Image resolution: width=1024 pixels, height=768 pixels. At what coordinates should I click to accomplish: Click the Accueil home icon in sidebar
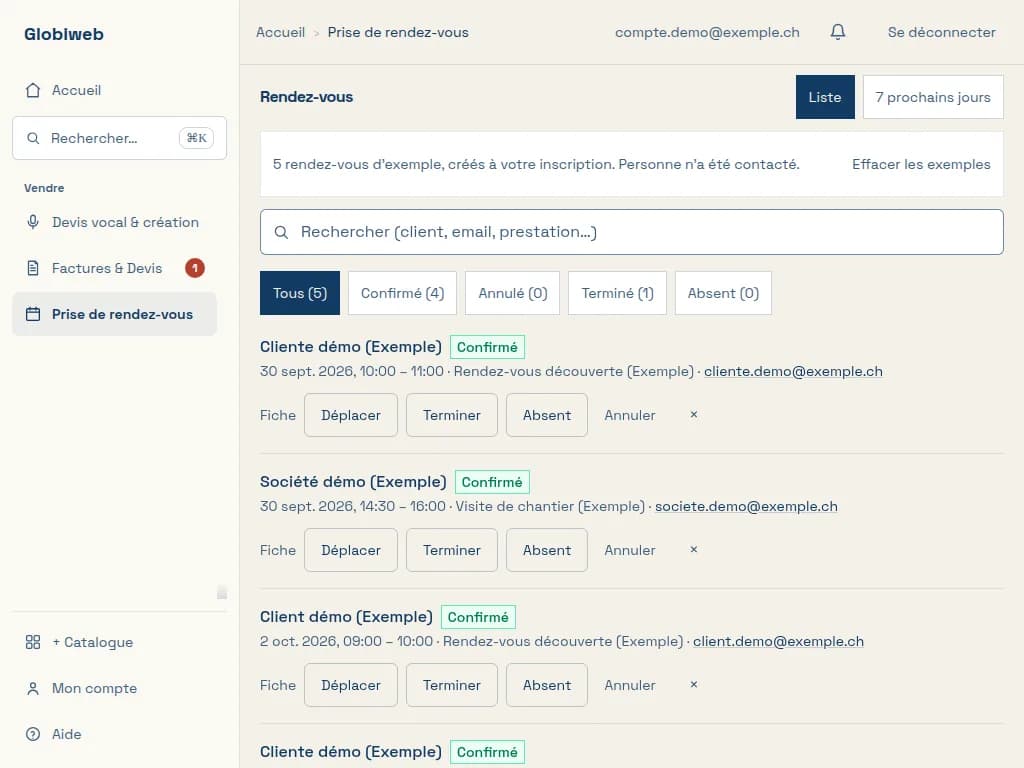tap(33, 90)
